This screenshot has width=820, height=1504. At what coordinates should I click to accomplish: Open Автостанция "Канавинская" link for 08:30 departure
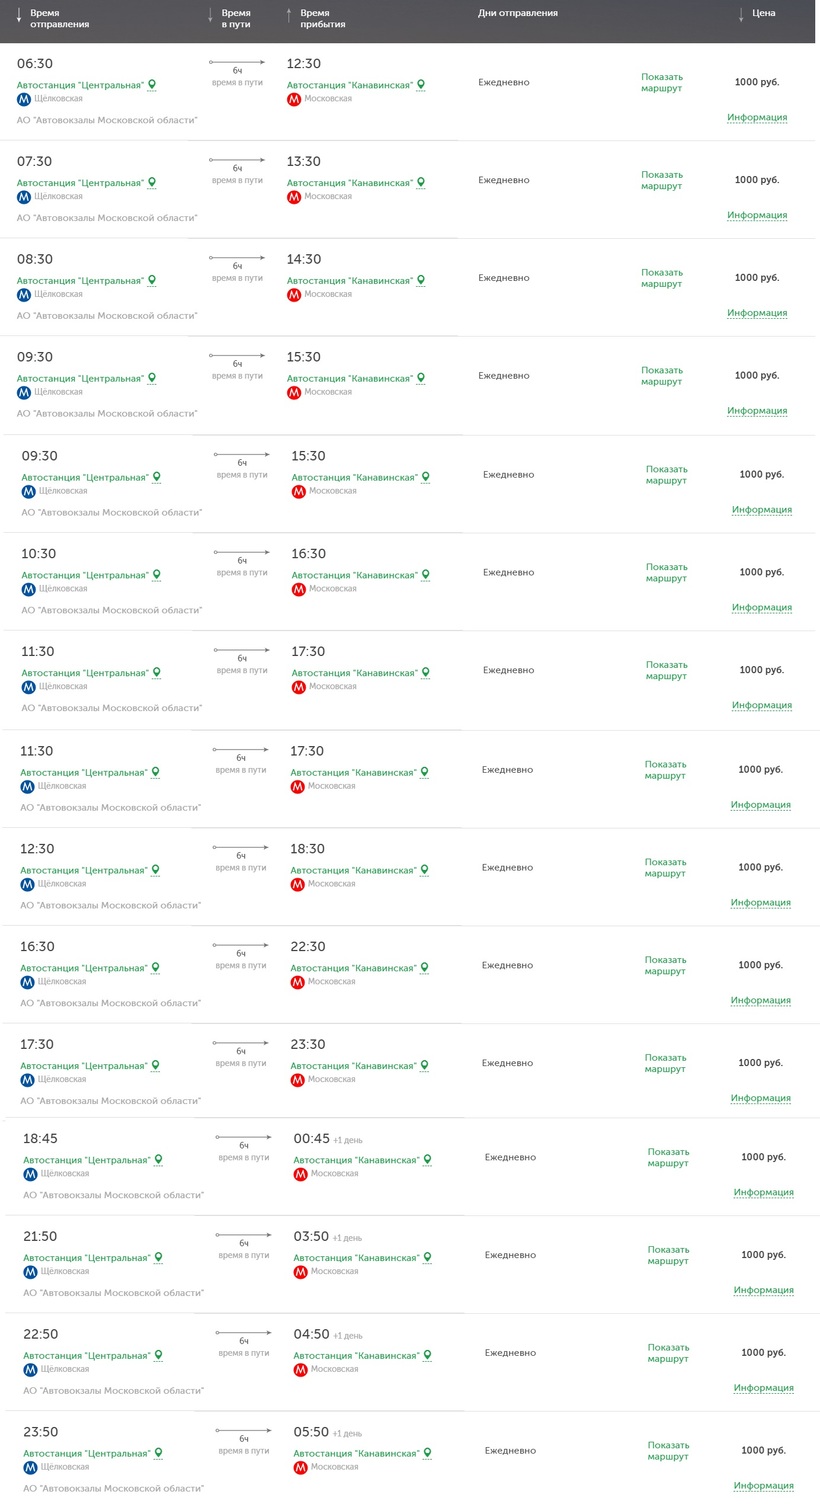point(350,281)
